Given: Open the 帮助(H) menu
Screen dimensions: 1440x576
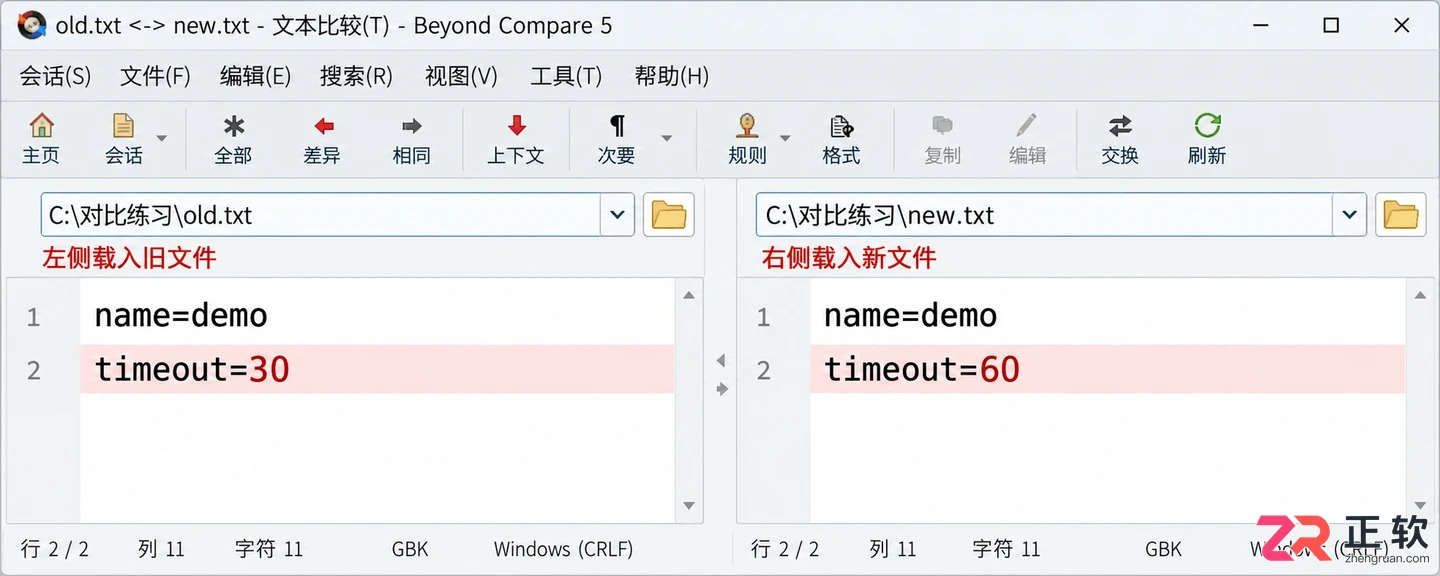Looking at the screenshot, I should pos(671,76).
